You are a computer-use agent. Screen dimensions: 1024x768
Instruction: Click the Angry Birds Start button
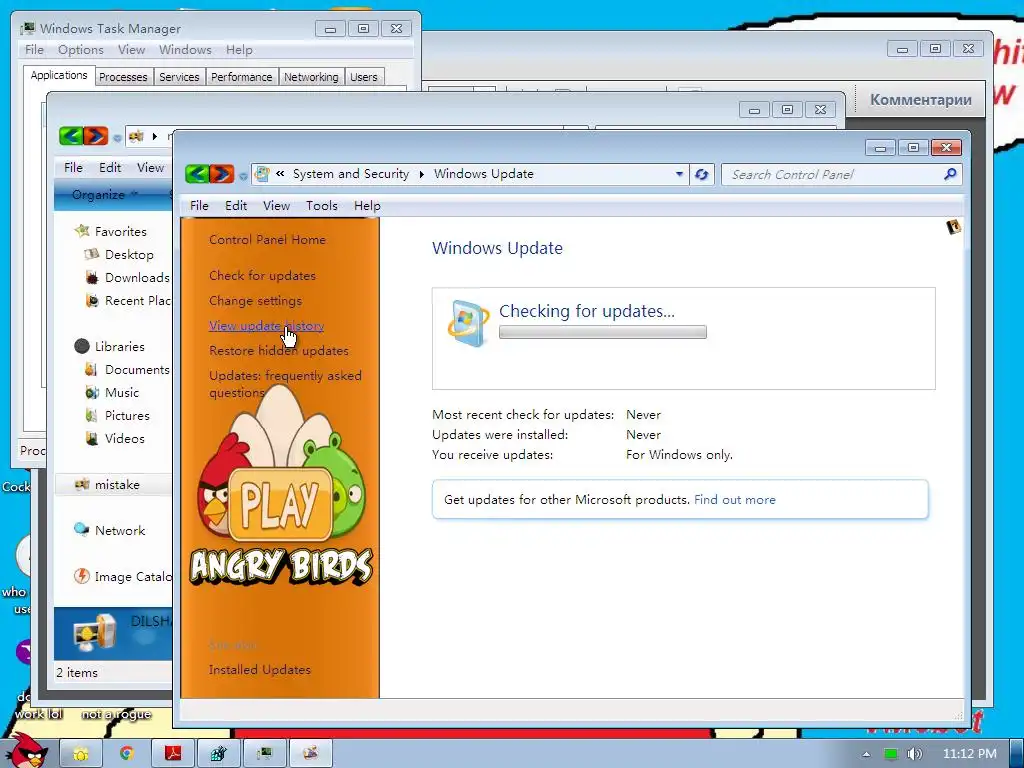point(27,751)
